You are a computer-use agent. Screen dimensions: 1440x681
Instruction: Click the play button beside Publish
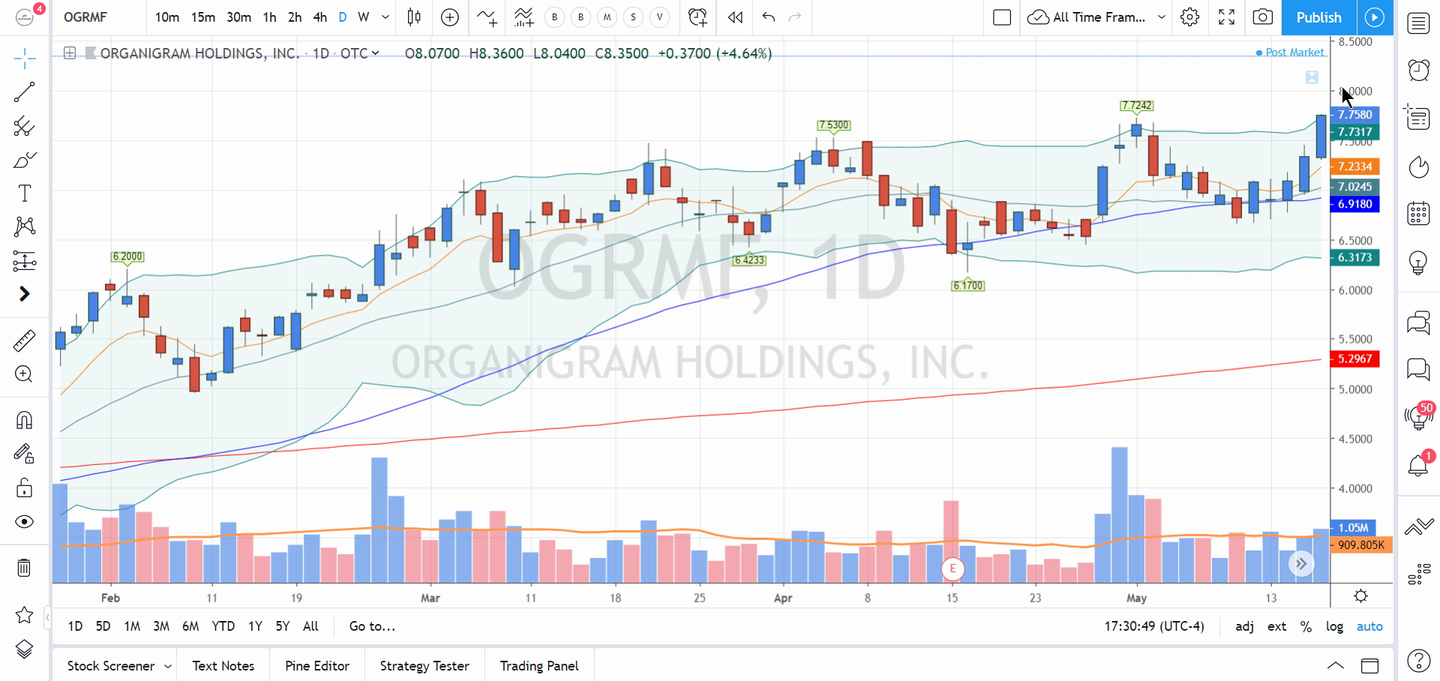1375,17
